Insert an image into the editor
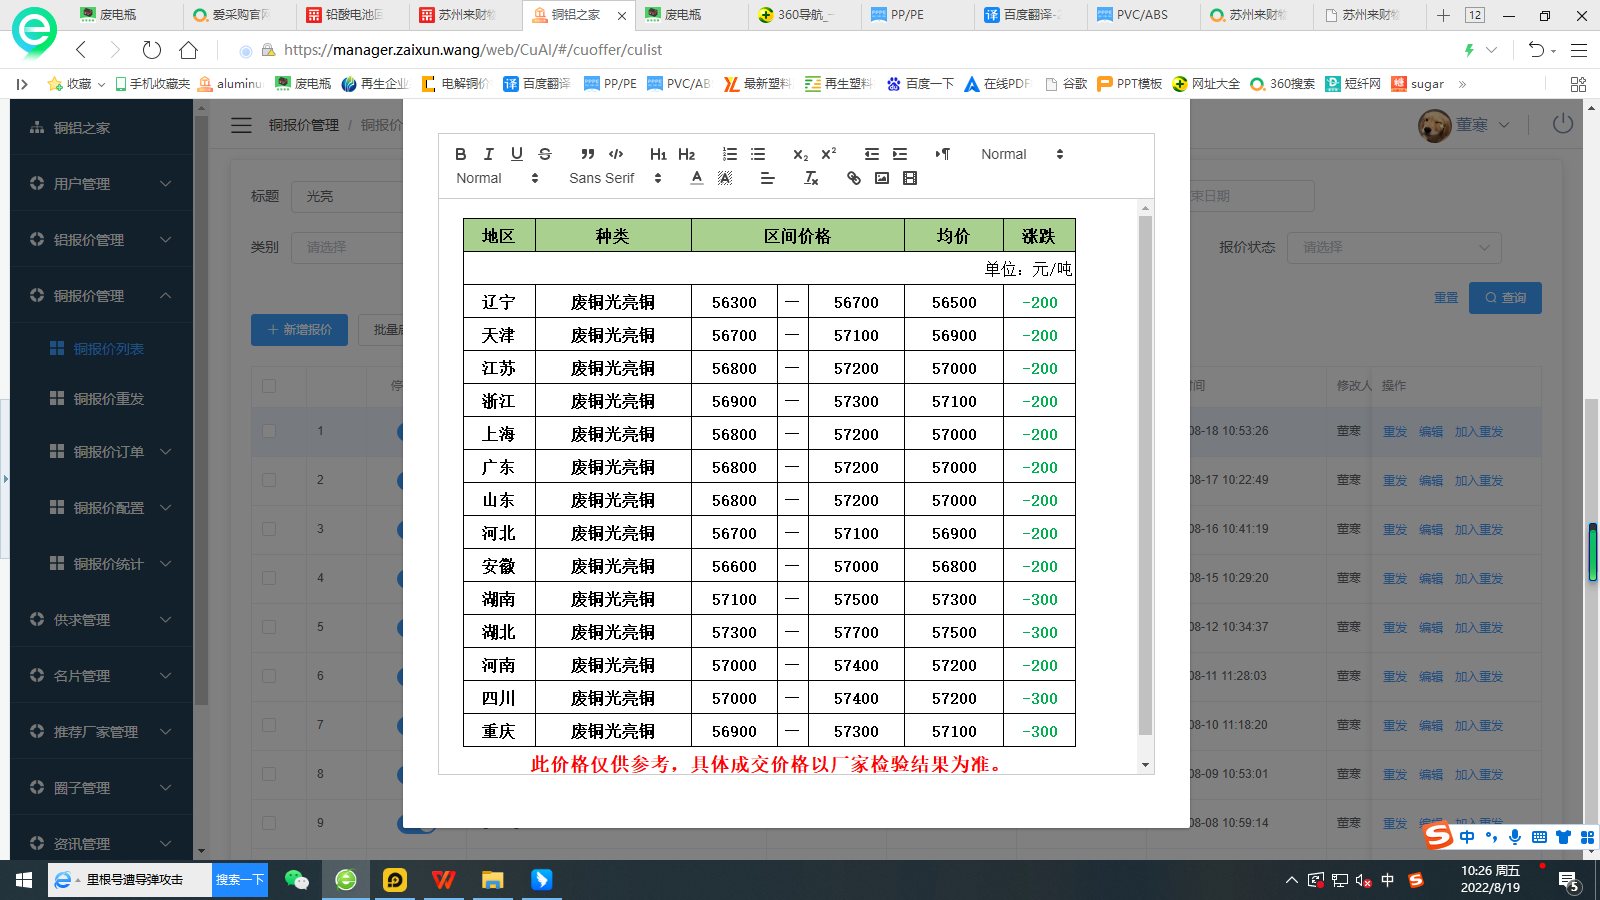Screen dimensions: 1600x900 click(x=882, y=178)
